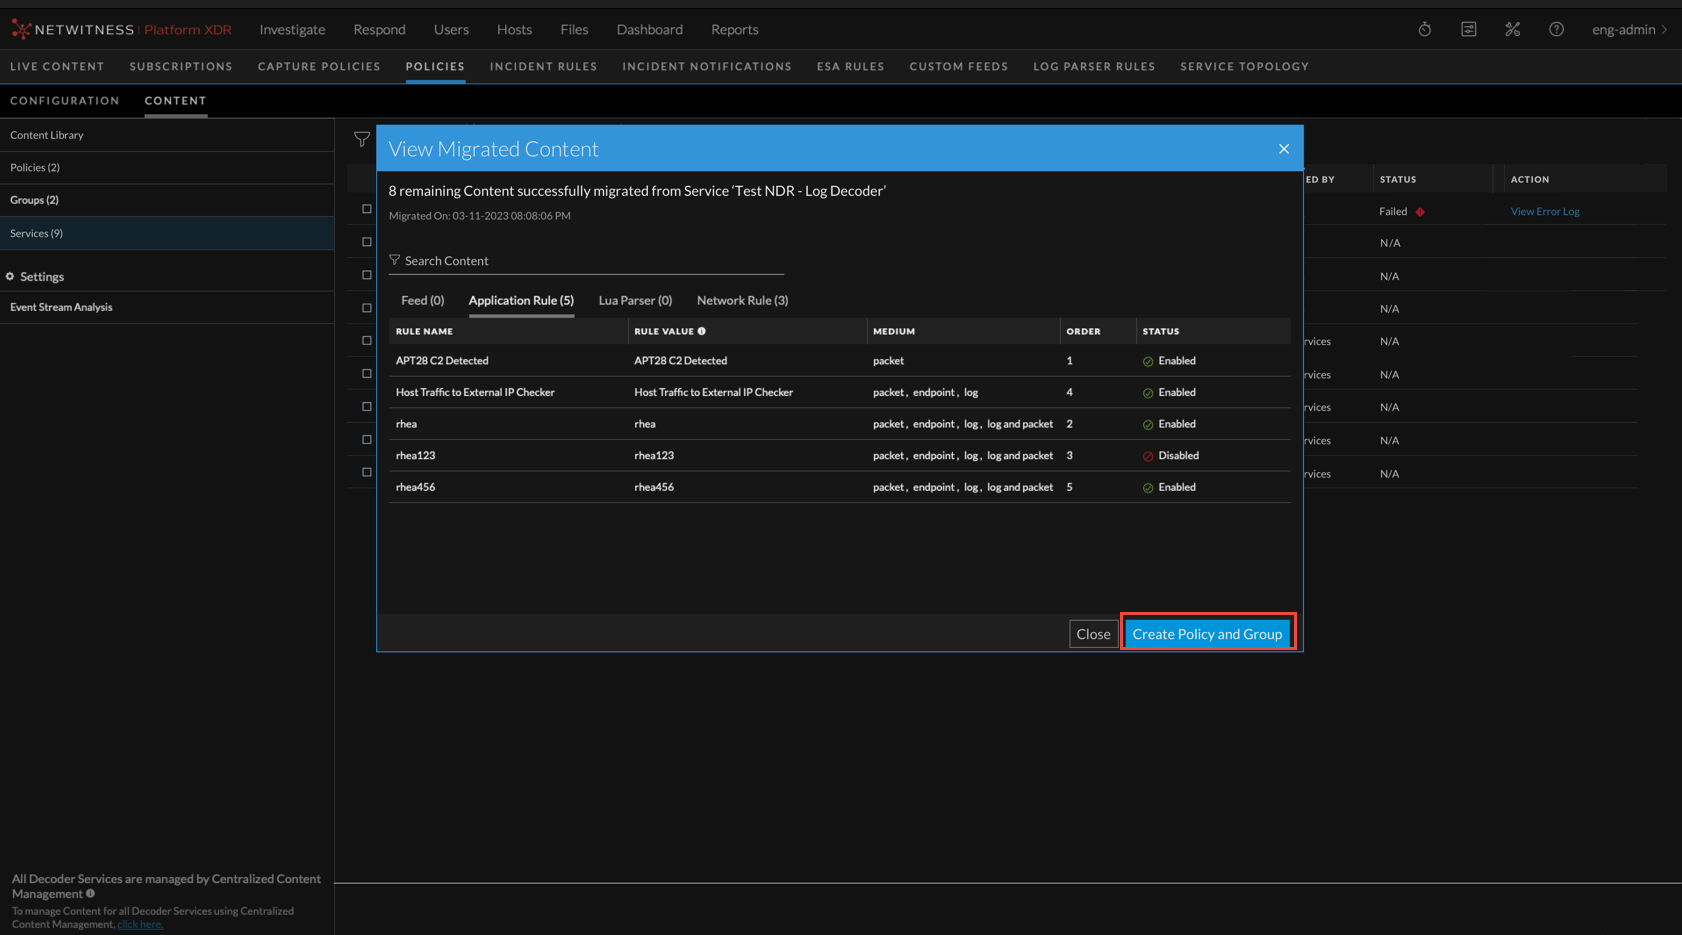Click the filter funnel icon beside services list
The image size is (1682, 935).
coord(362,140)
